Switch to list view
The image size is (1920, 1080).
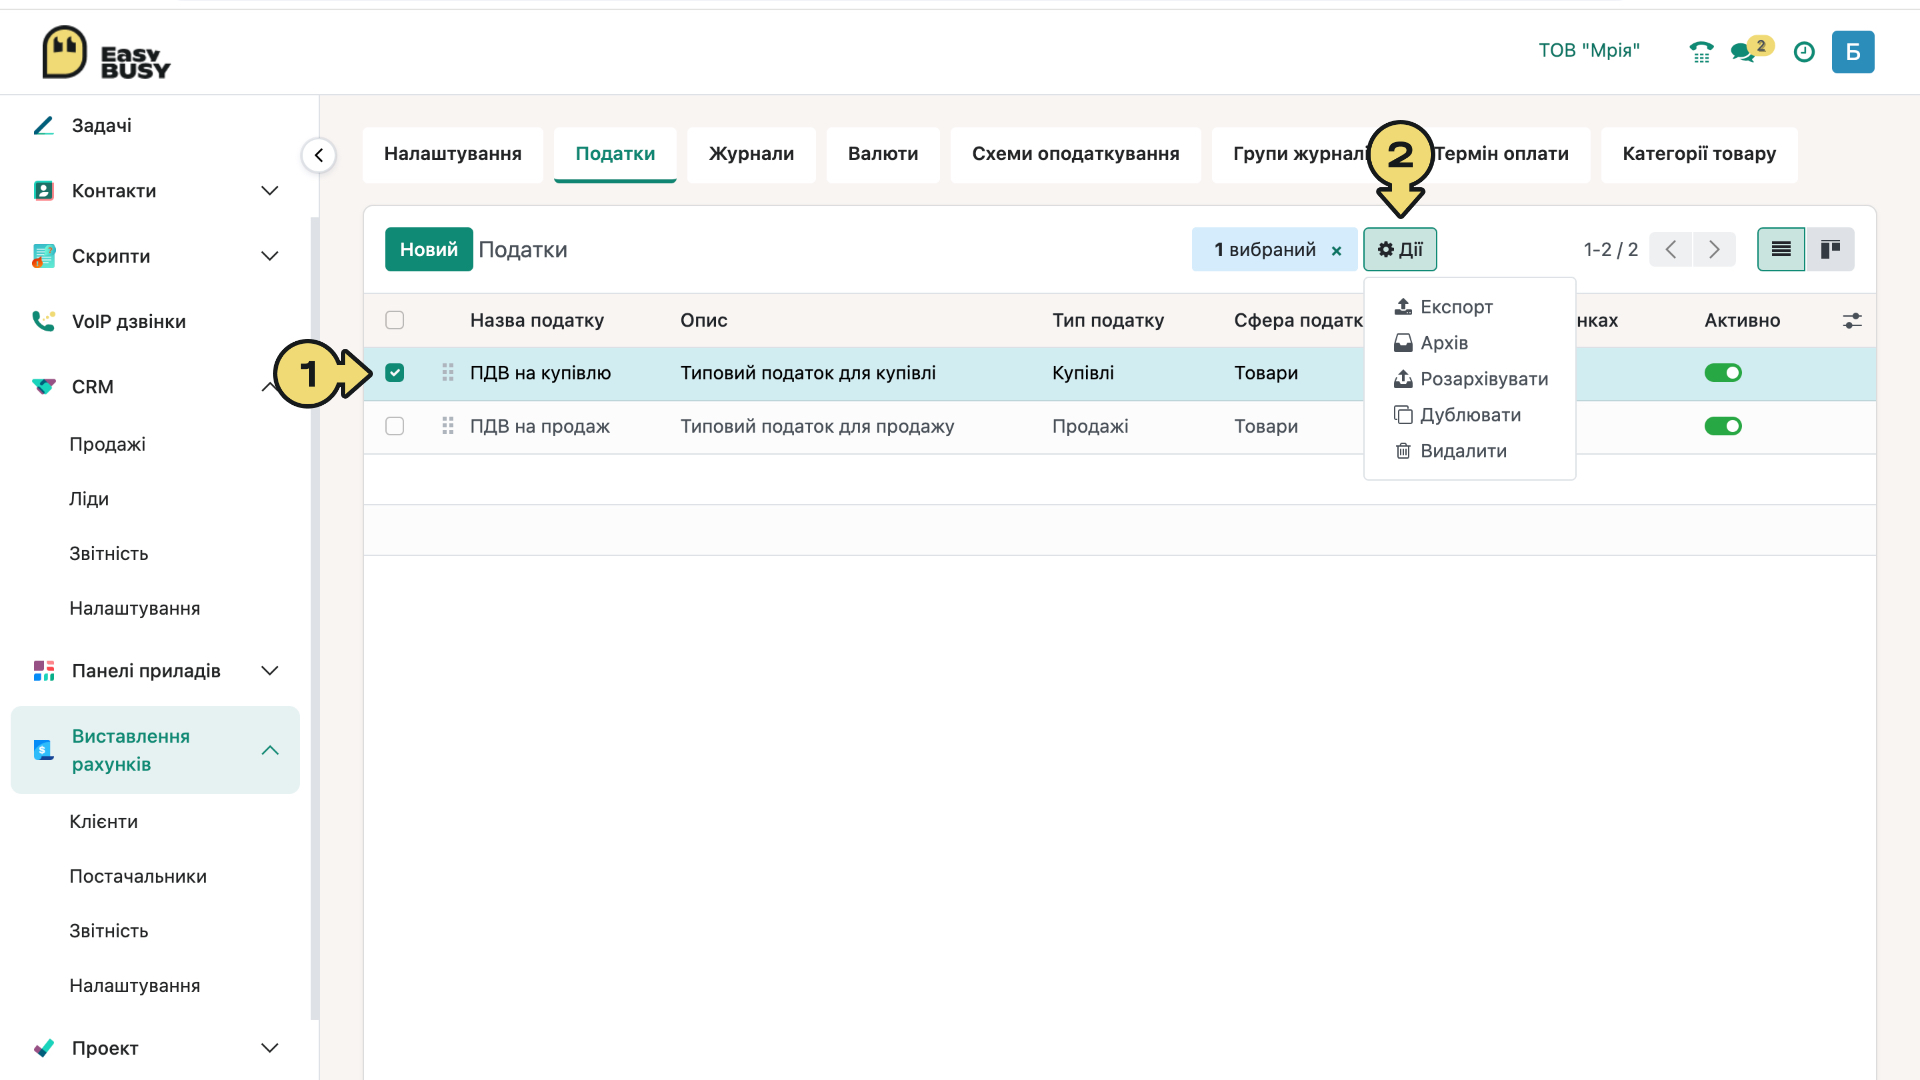tap(1781, 249)
